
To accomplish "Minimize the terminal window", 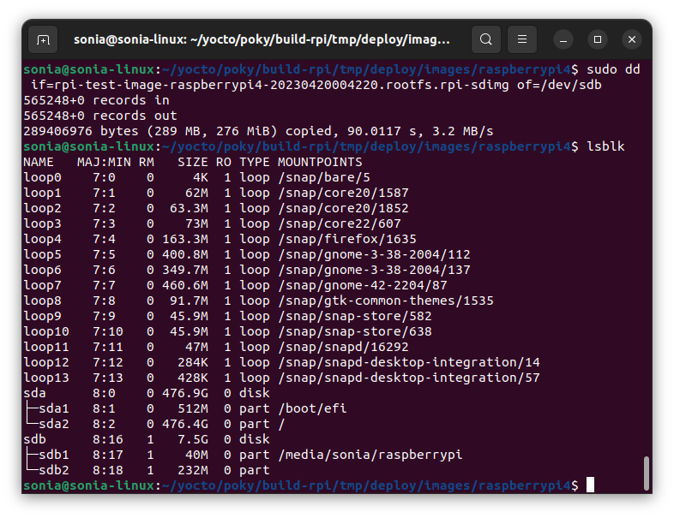I will click(x=563, y=40).
